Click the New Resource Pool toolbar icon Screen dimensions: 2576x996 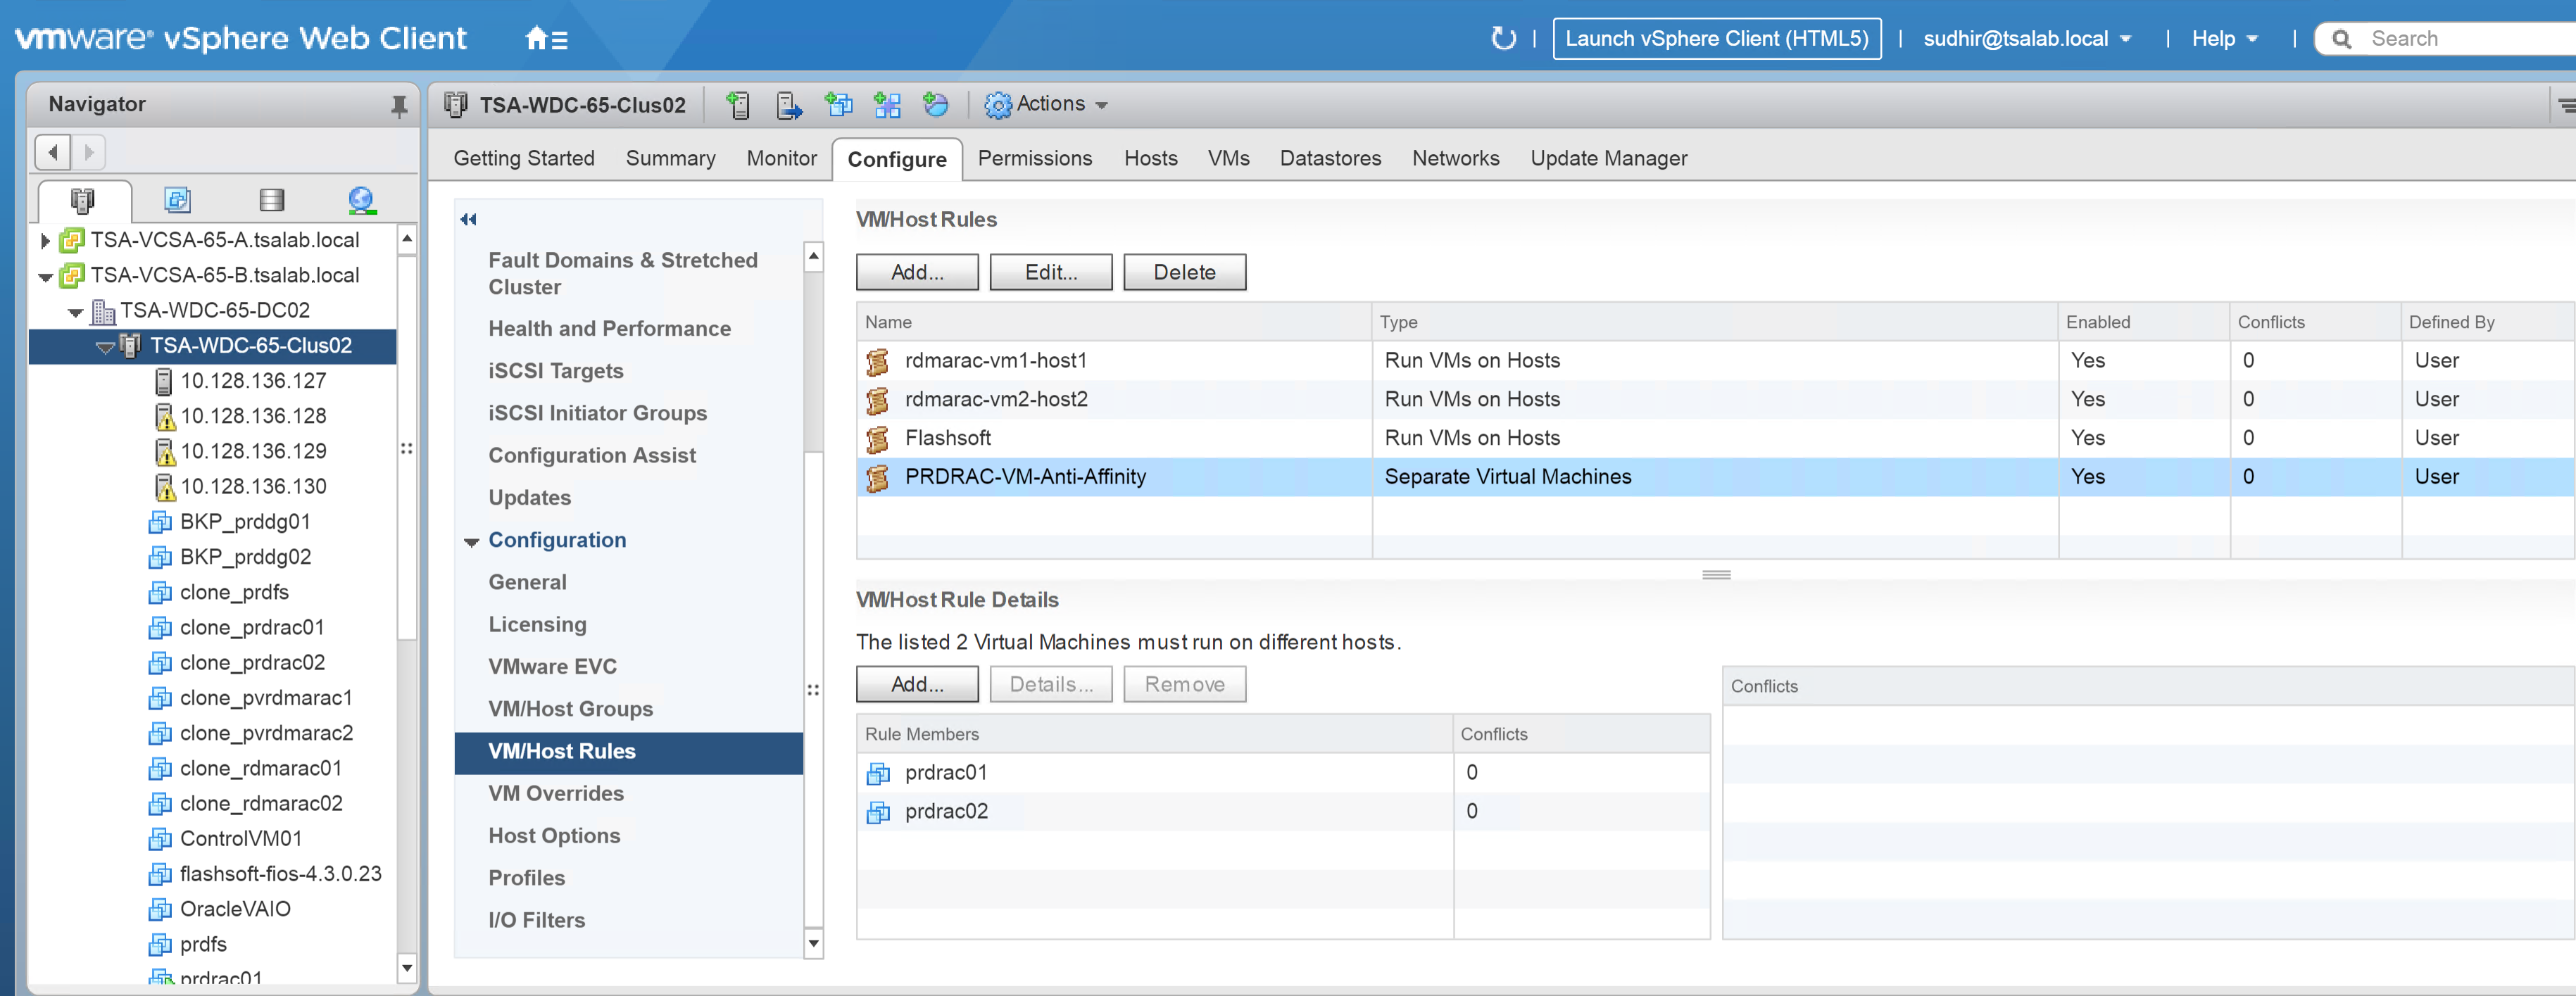coord(935,105)
